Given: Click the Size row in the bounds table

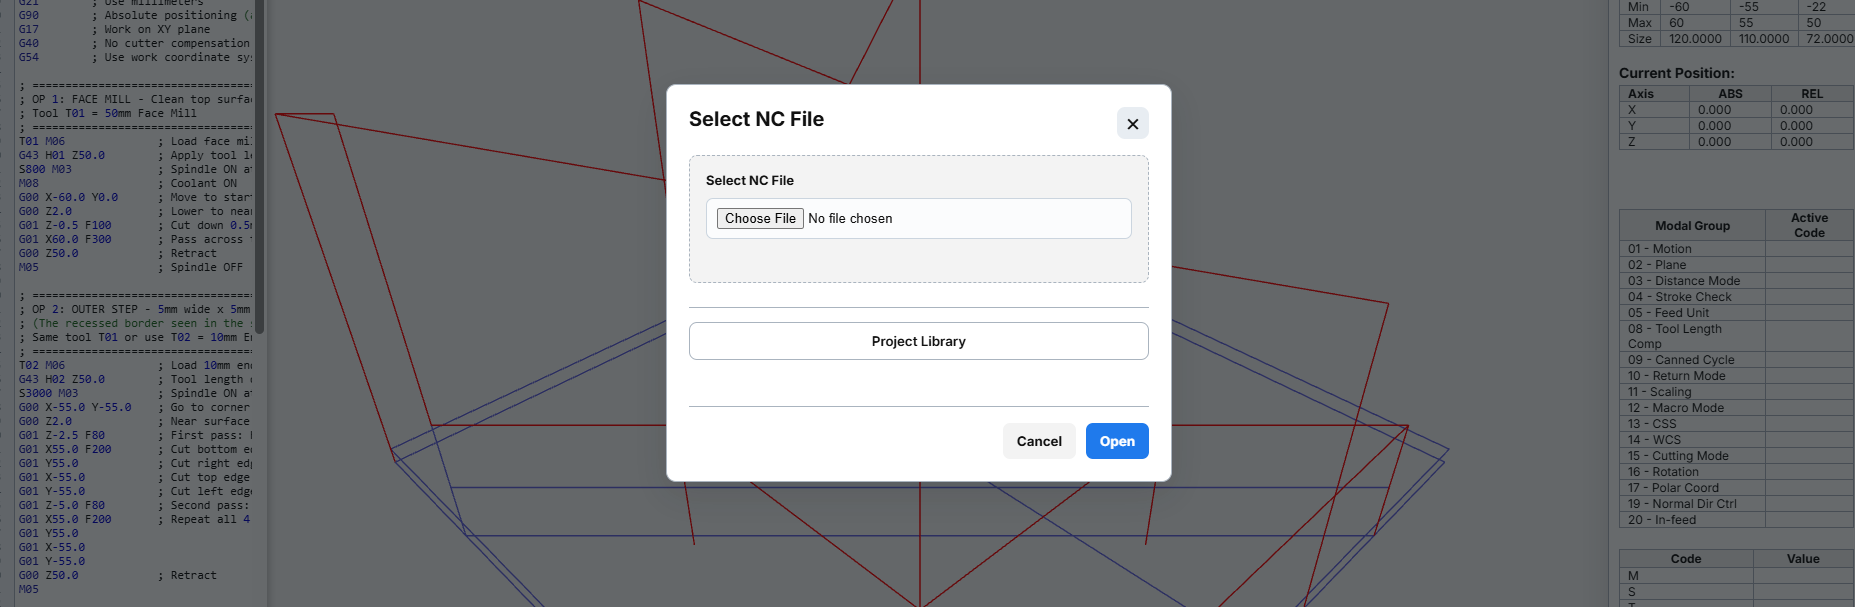Looking at the screenshot, I should click(1736, 39).
